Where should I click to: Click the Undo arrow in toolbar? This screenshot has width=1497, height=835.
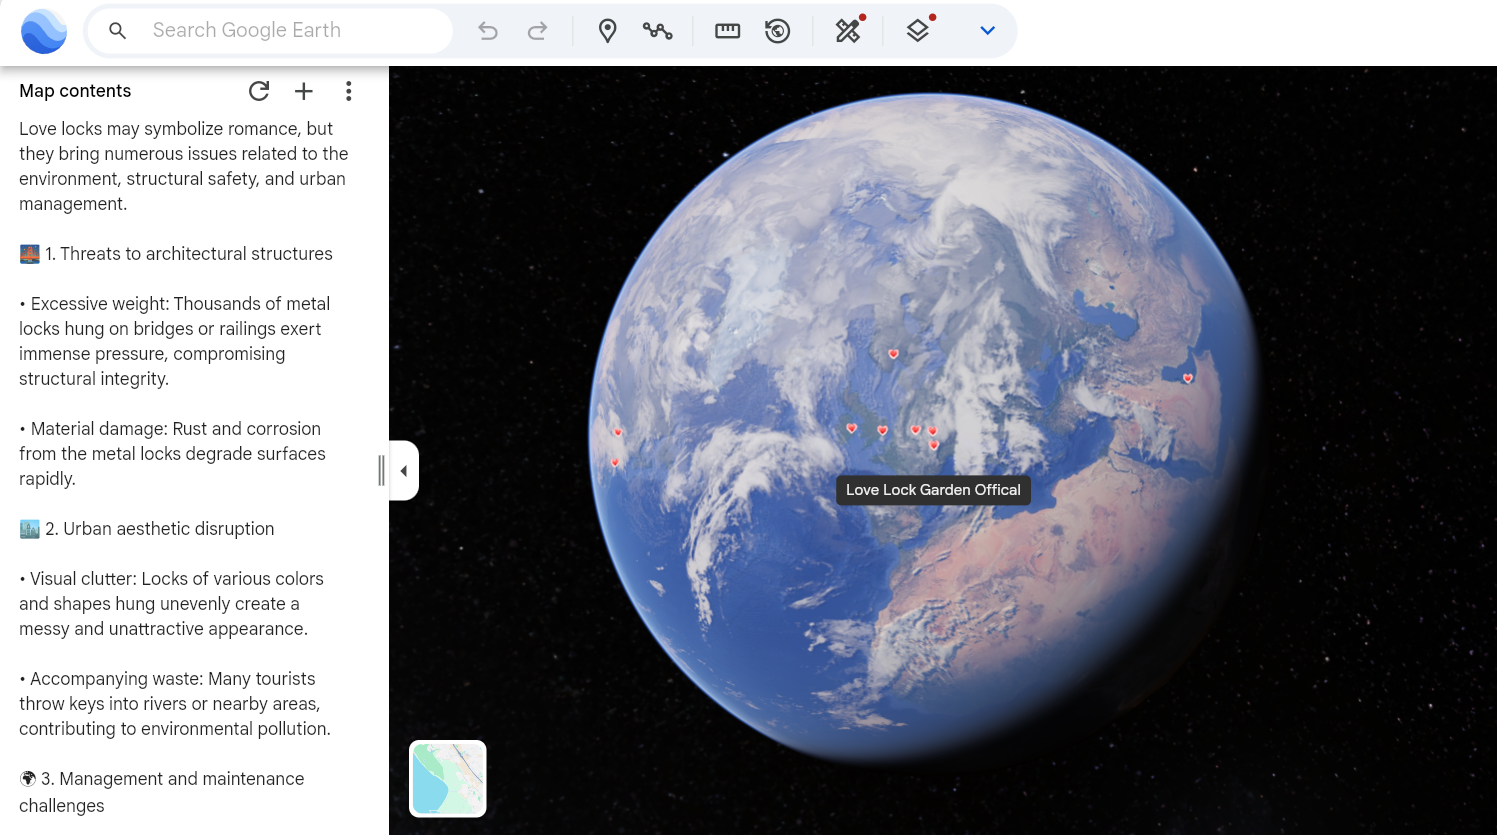(488, 31)
